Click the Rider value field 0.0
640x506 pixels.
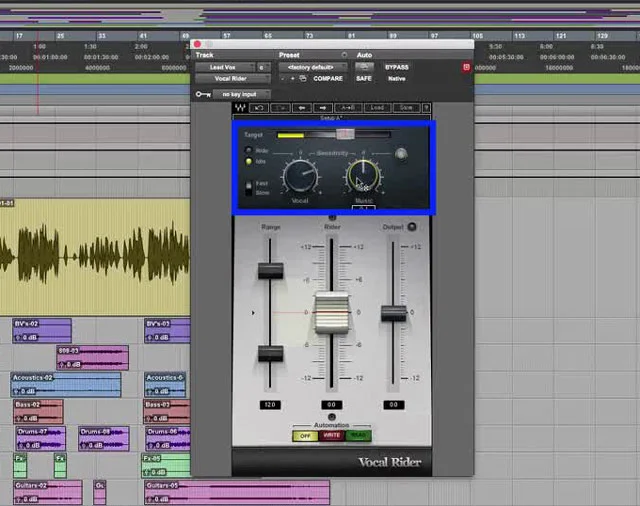[331, 405]
